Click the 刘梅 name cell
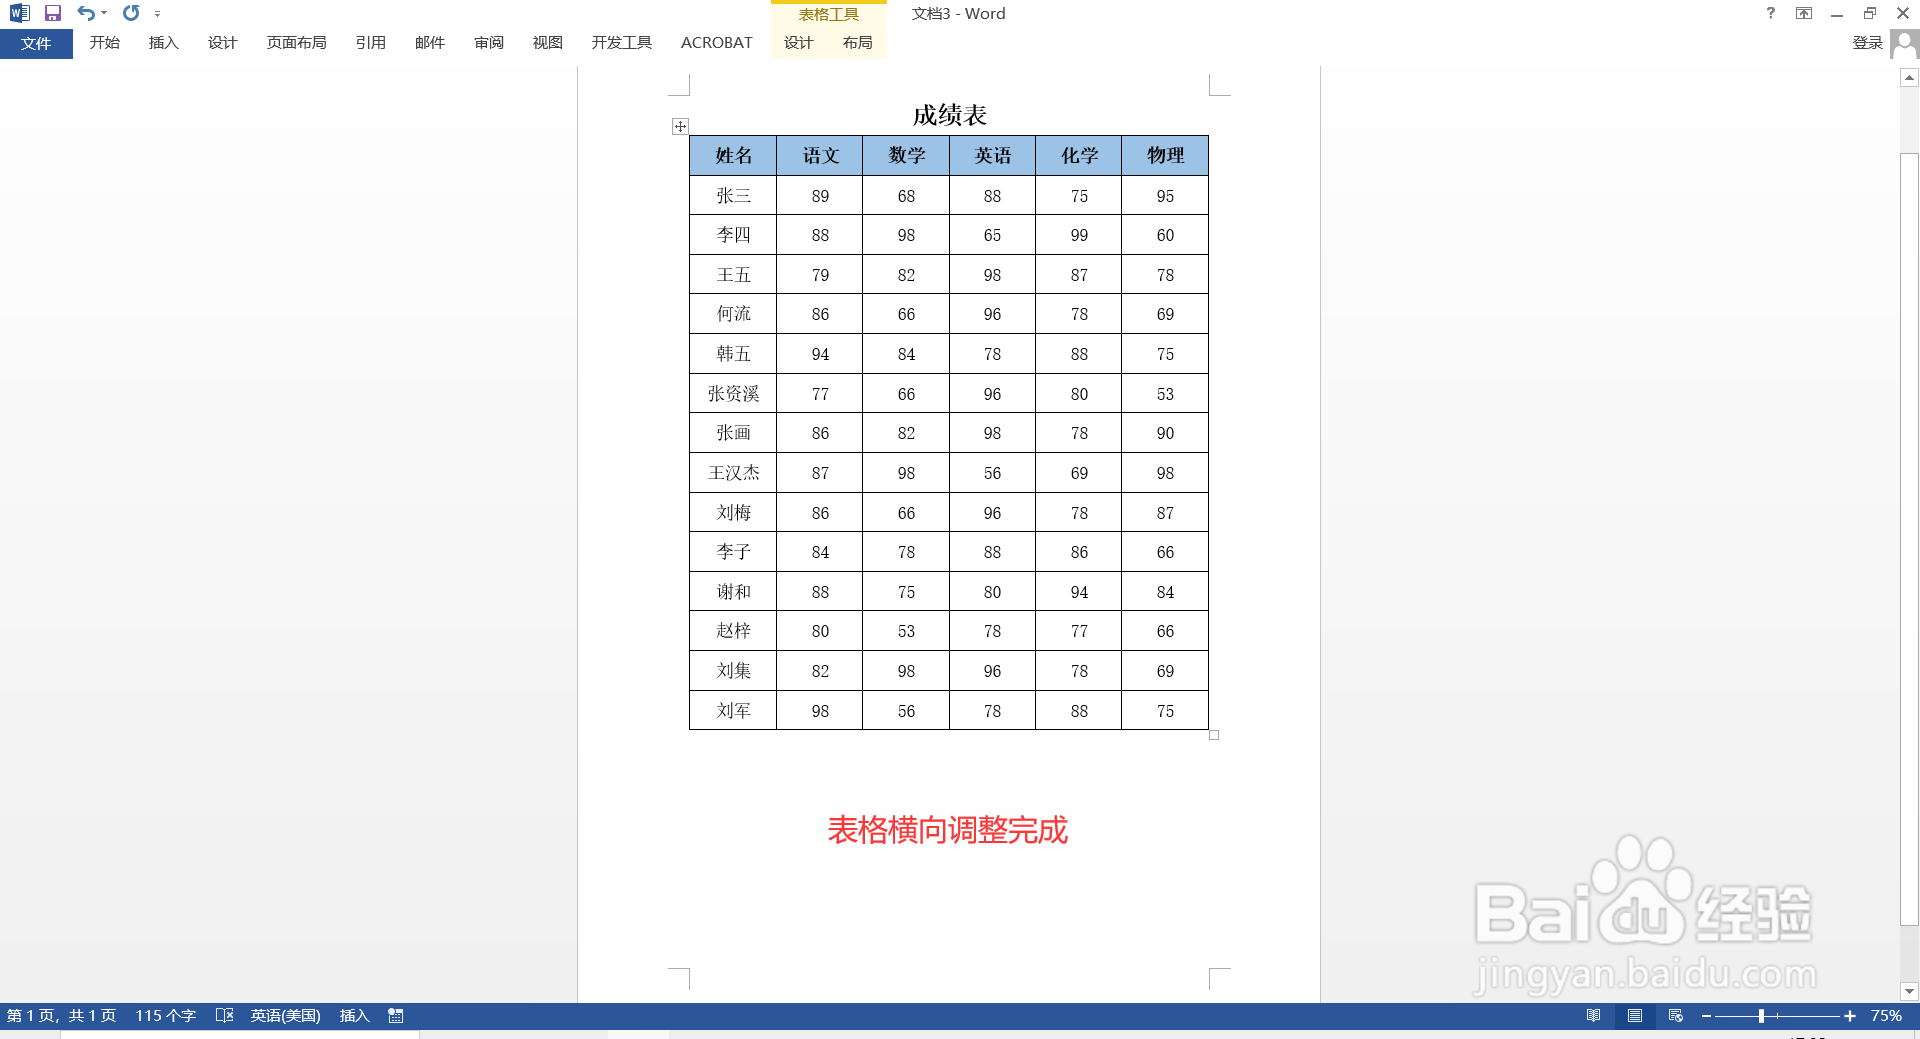 coord(733,513)
